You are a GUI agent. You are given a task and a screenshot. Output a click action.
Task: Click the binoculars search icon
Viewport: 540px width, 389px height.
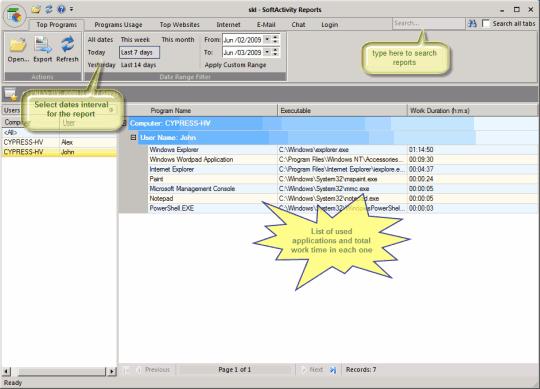pos(472,23)
